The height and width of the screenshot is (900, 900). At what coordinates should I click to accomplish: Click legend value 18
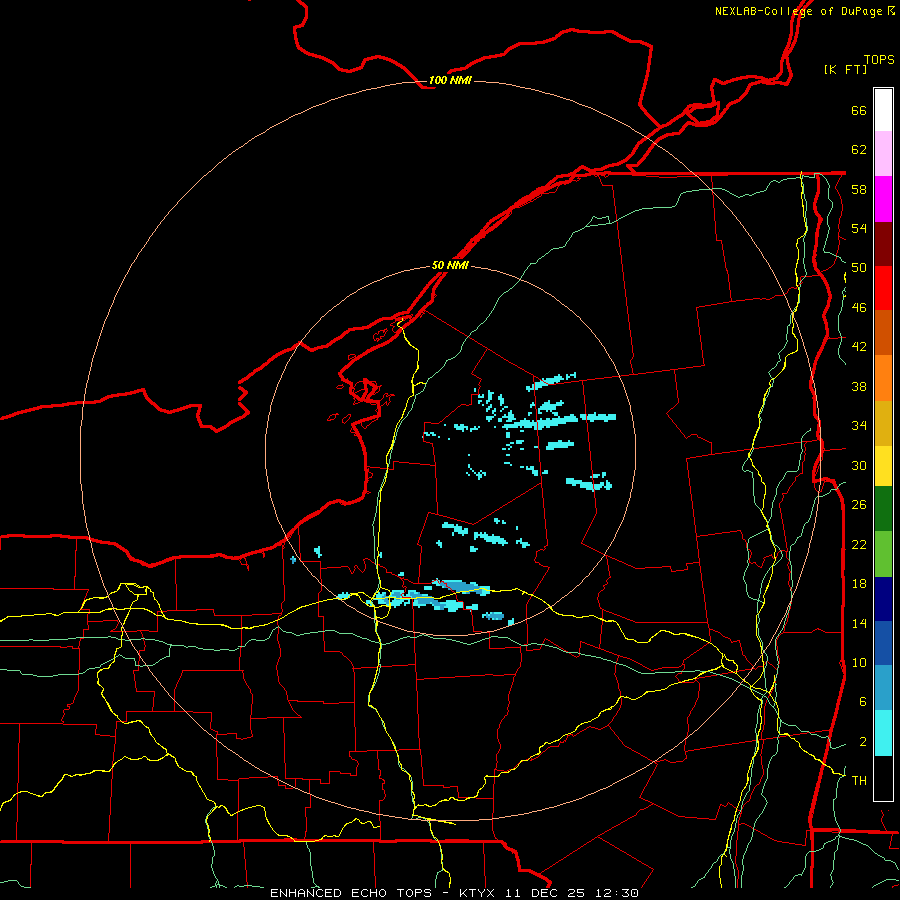(x=859, y=584)
